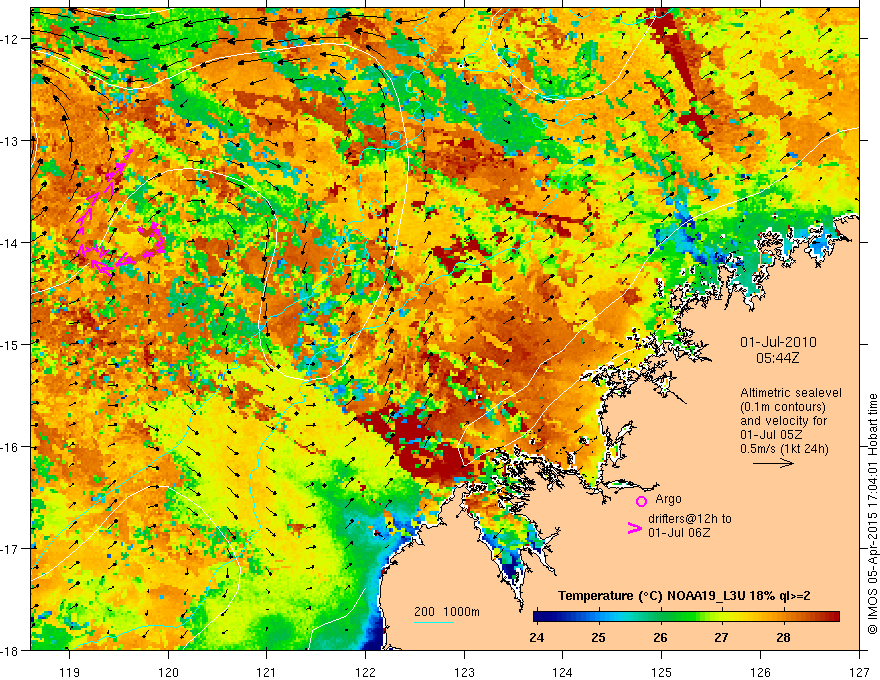Click the longitude axis label '123'
This screenshot has width=880, height=680.
(x=464, y=672)
